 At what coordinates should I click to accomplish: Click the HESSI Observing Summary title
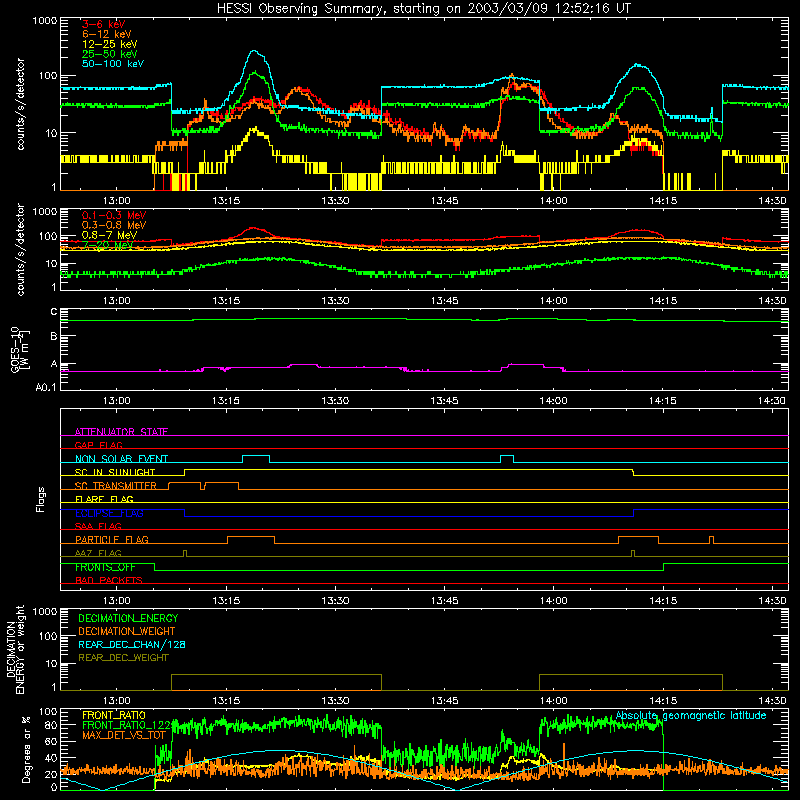tap(424, 8)
